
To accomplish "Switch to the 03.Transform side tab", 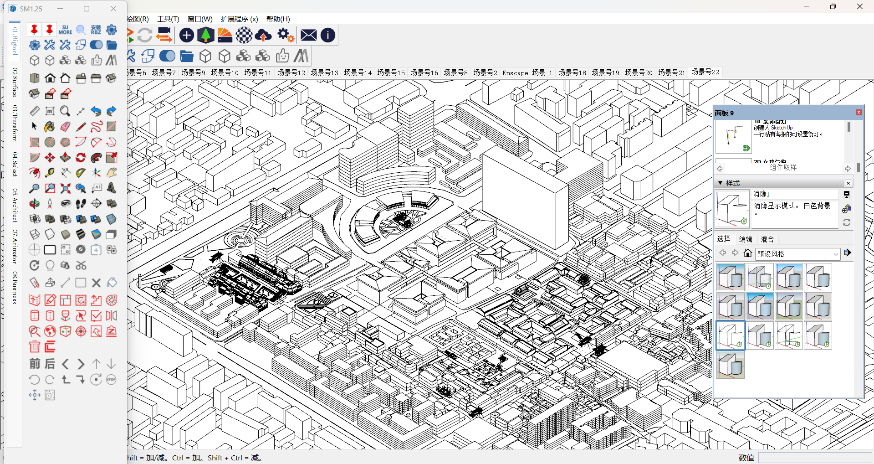I will tap(15, 125).
